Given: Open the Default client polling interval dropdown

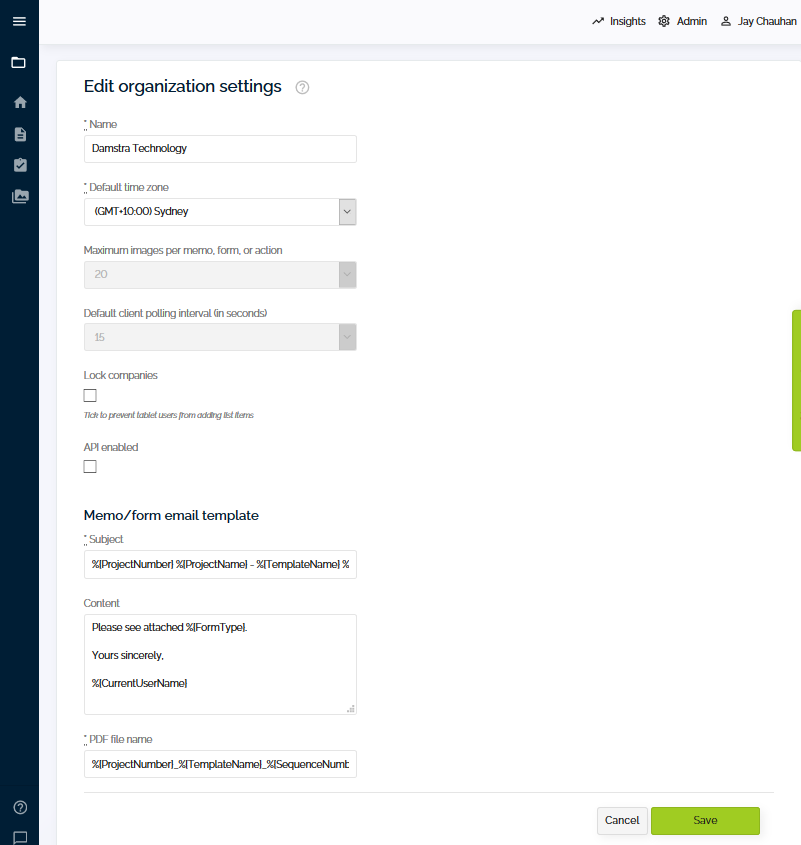Looking at the screenshot, I should [x=220, y=337].
